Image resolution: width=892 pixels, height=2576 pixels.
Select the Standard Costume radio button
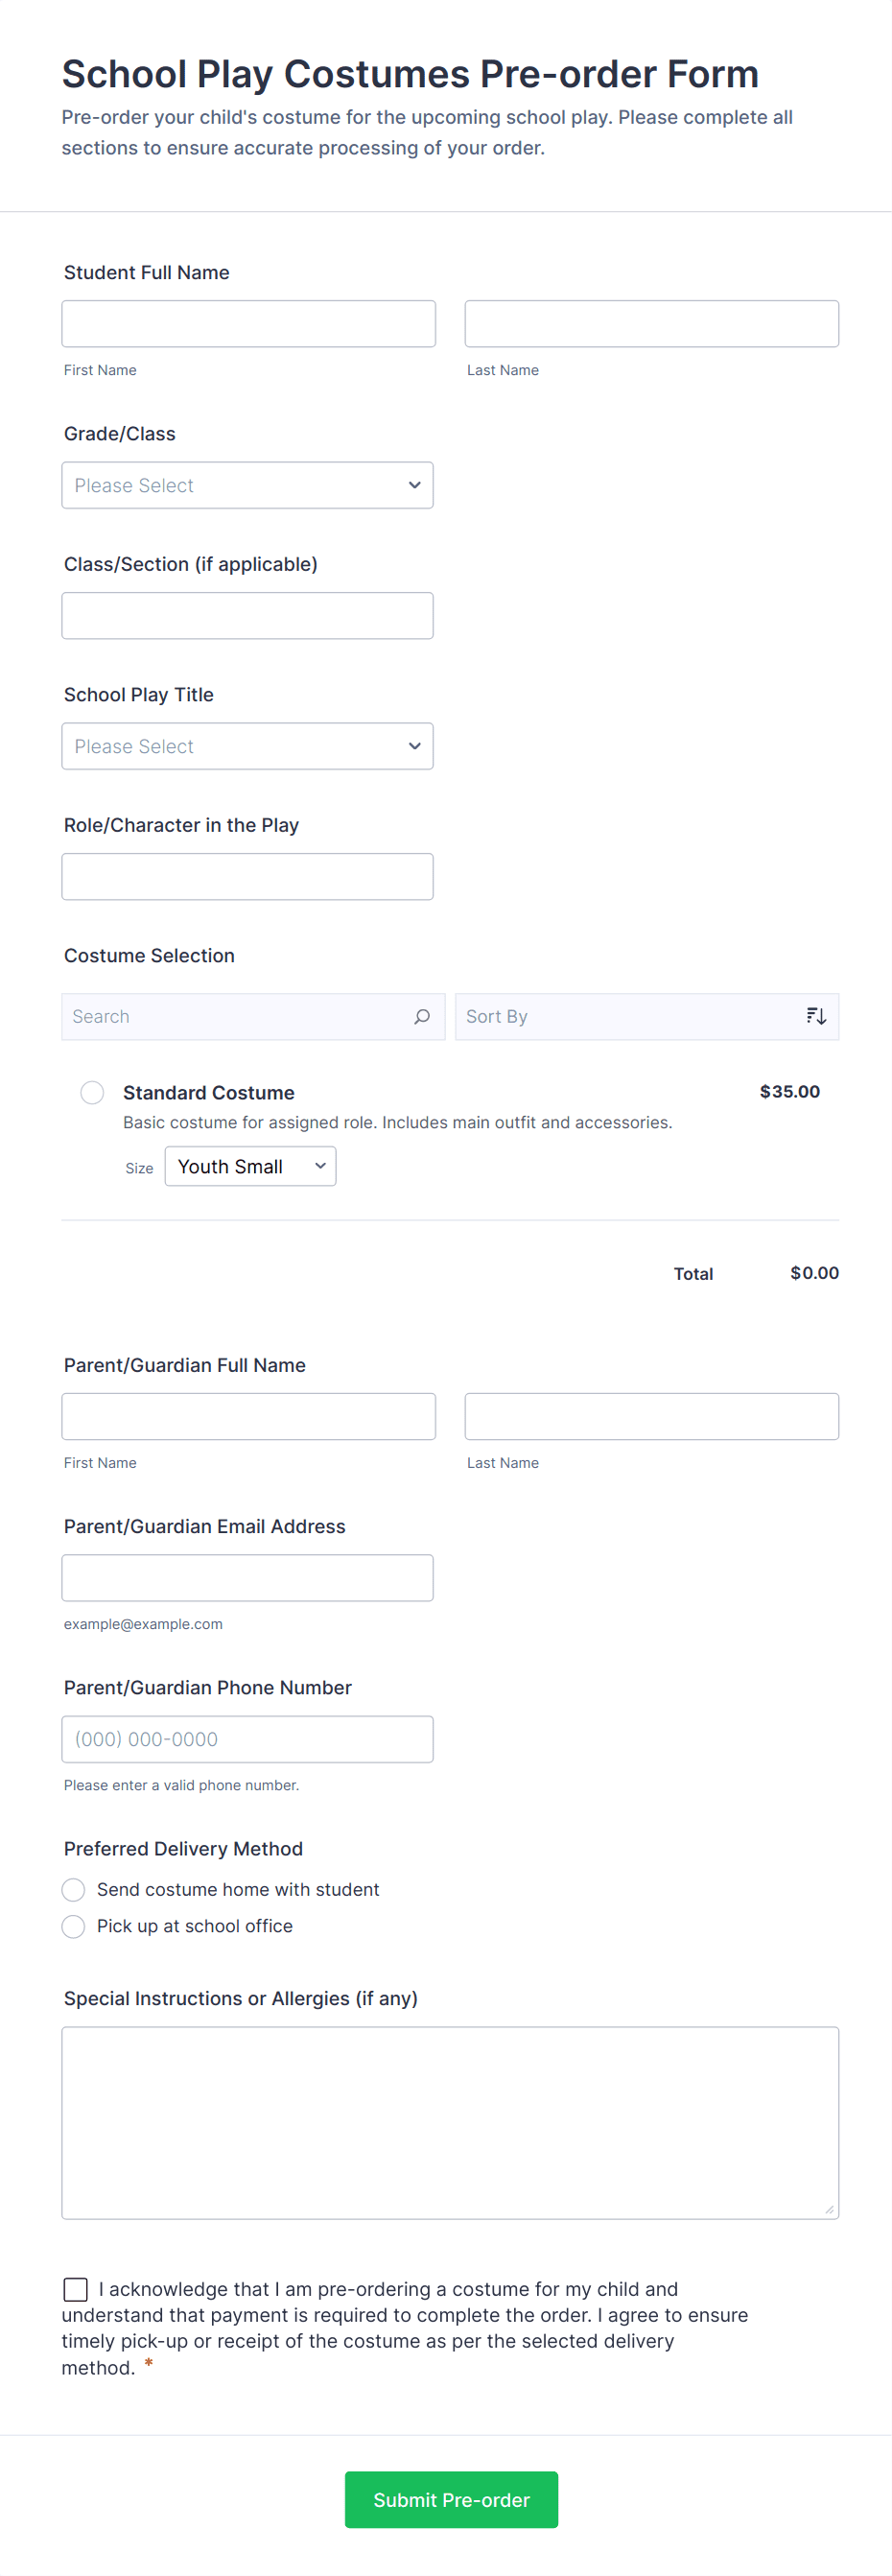click(92, 1092)
